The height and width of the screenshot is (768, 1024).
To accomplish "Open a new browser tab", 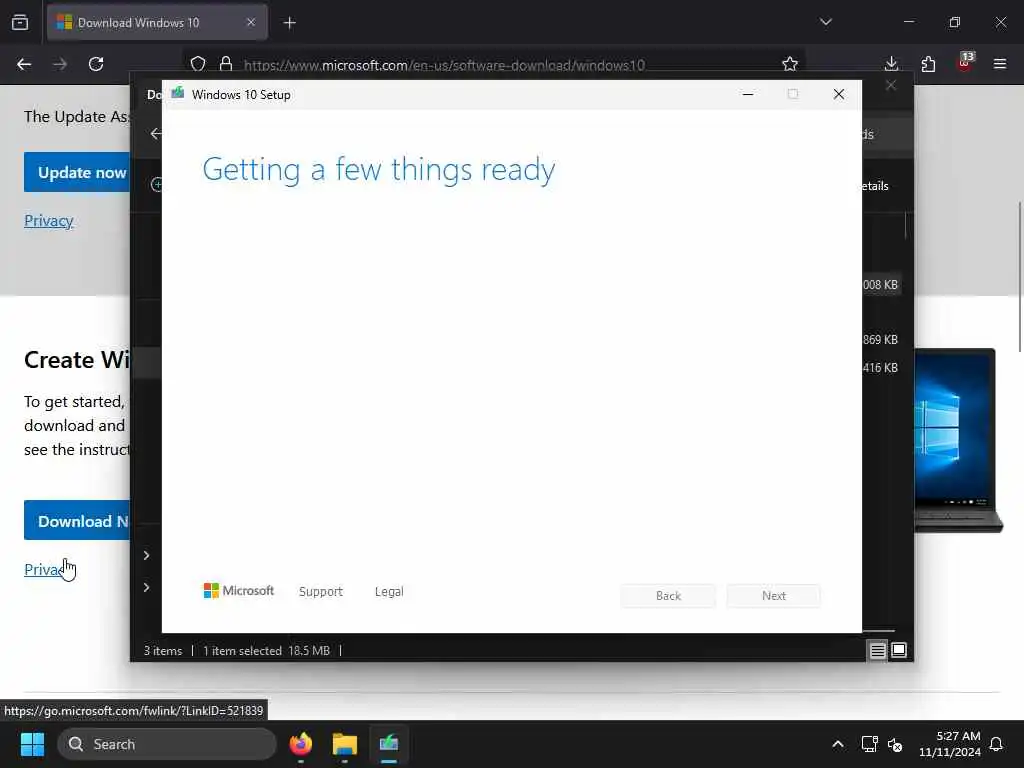I will tap(290, 23).
